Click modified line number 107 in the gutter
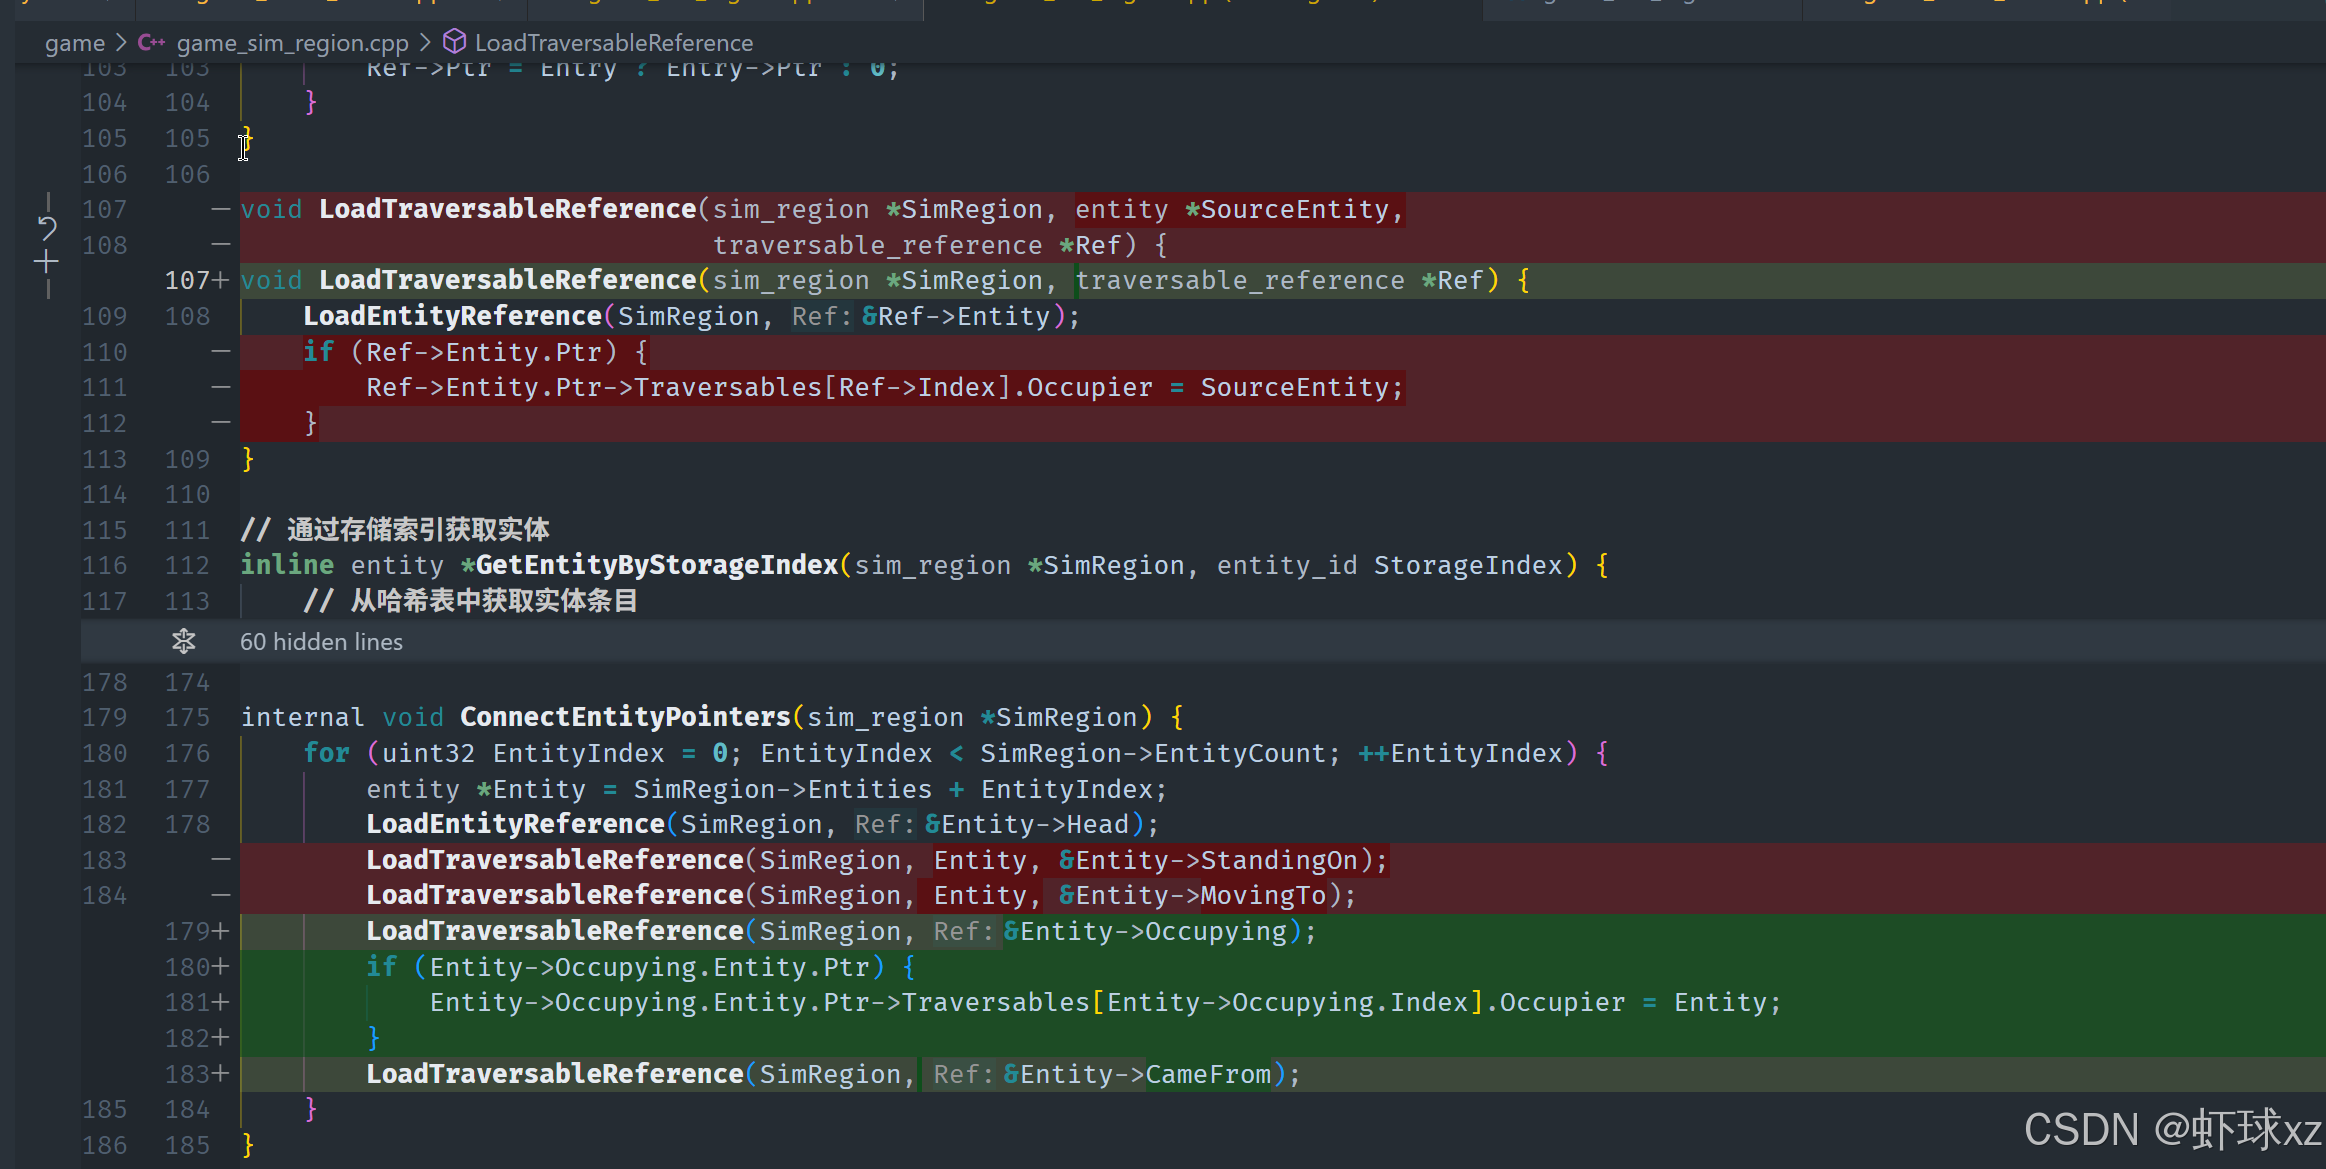 click(x=186, y=281)
